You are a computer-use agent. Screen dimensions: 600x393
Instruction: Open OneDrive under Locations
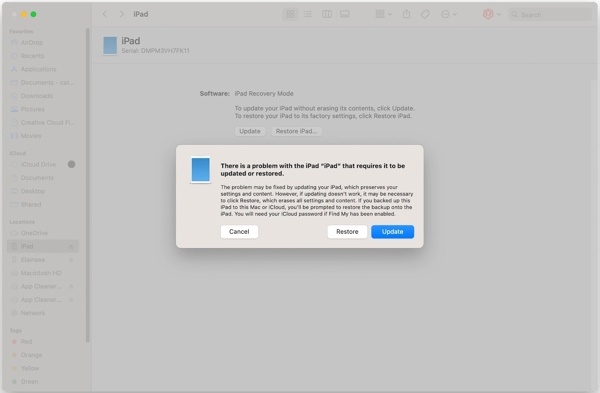point(43,233)
